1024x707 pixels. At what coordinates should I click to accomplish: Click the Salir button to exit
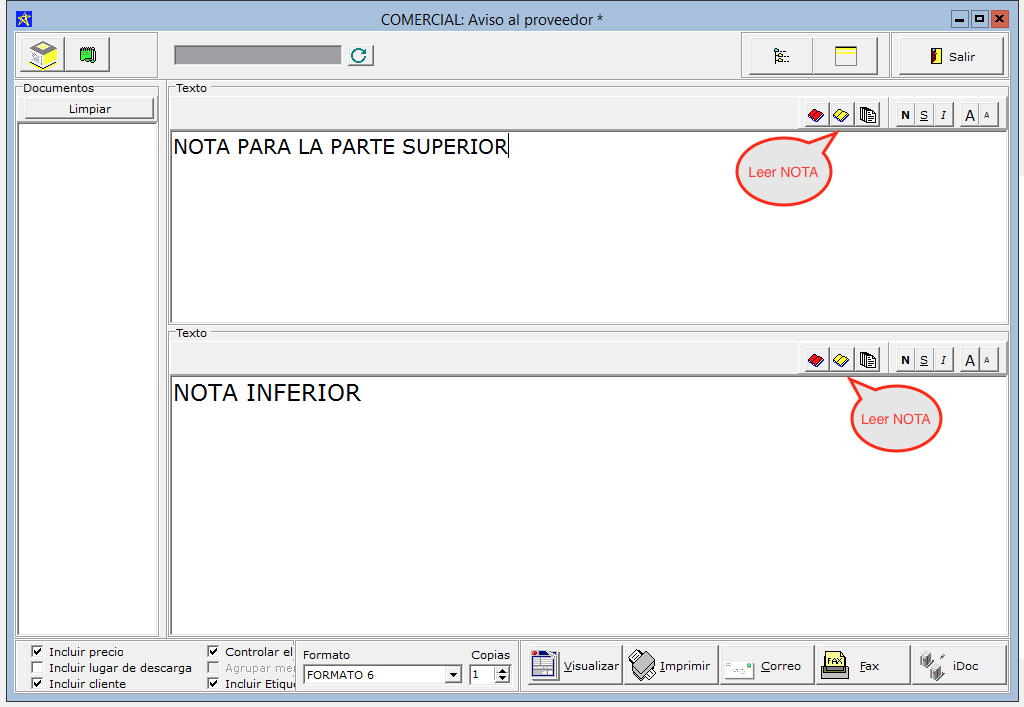click(x=949, y=57)
